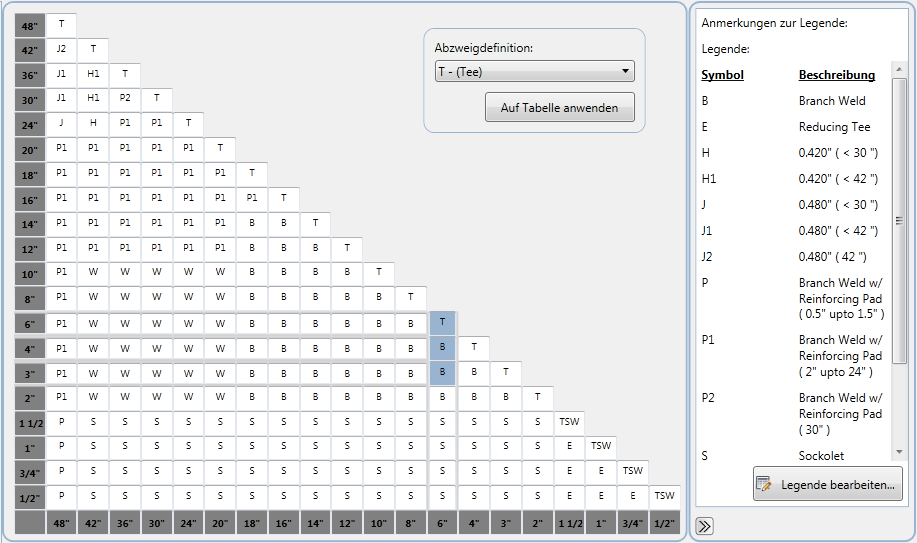Click the Symbol column header in legend
Viewport: 917px width, 543px height.
pyautogui.click(x=722, y=75)
